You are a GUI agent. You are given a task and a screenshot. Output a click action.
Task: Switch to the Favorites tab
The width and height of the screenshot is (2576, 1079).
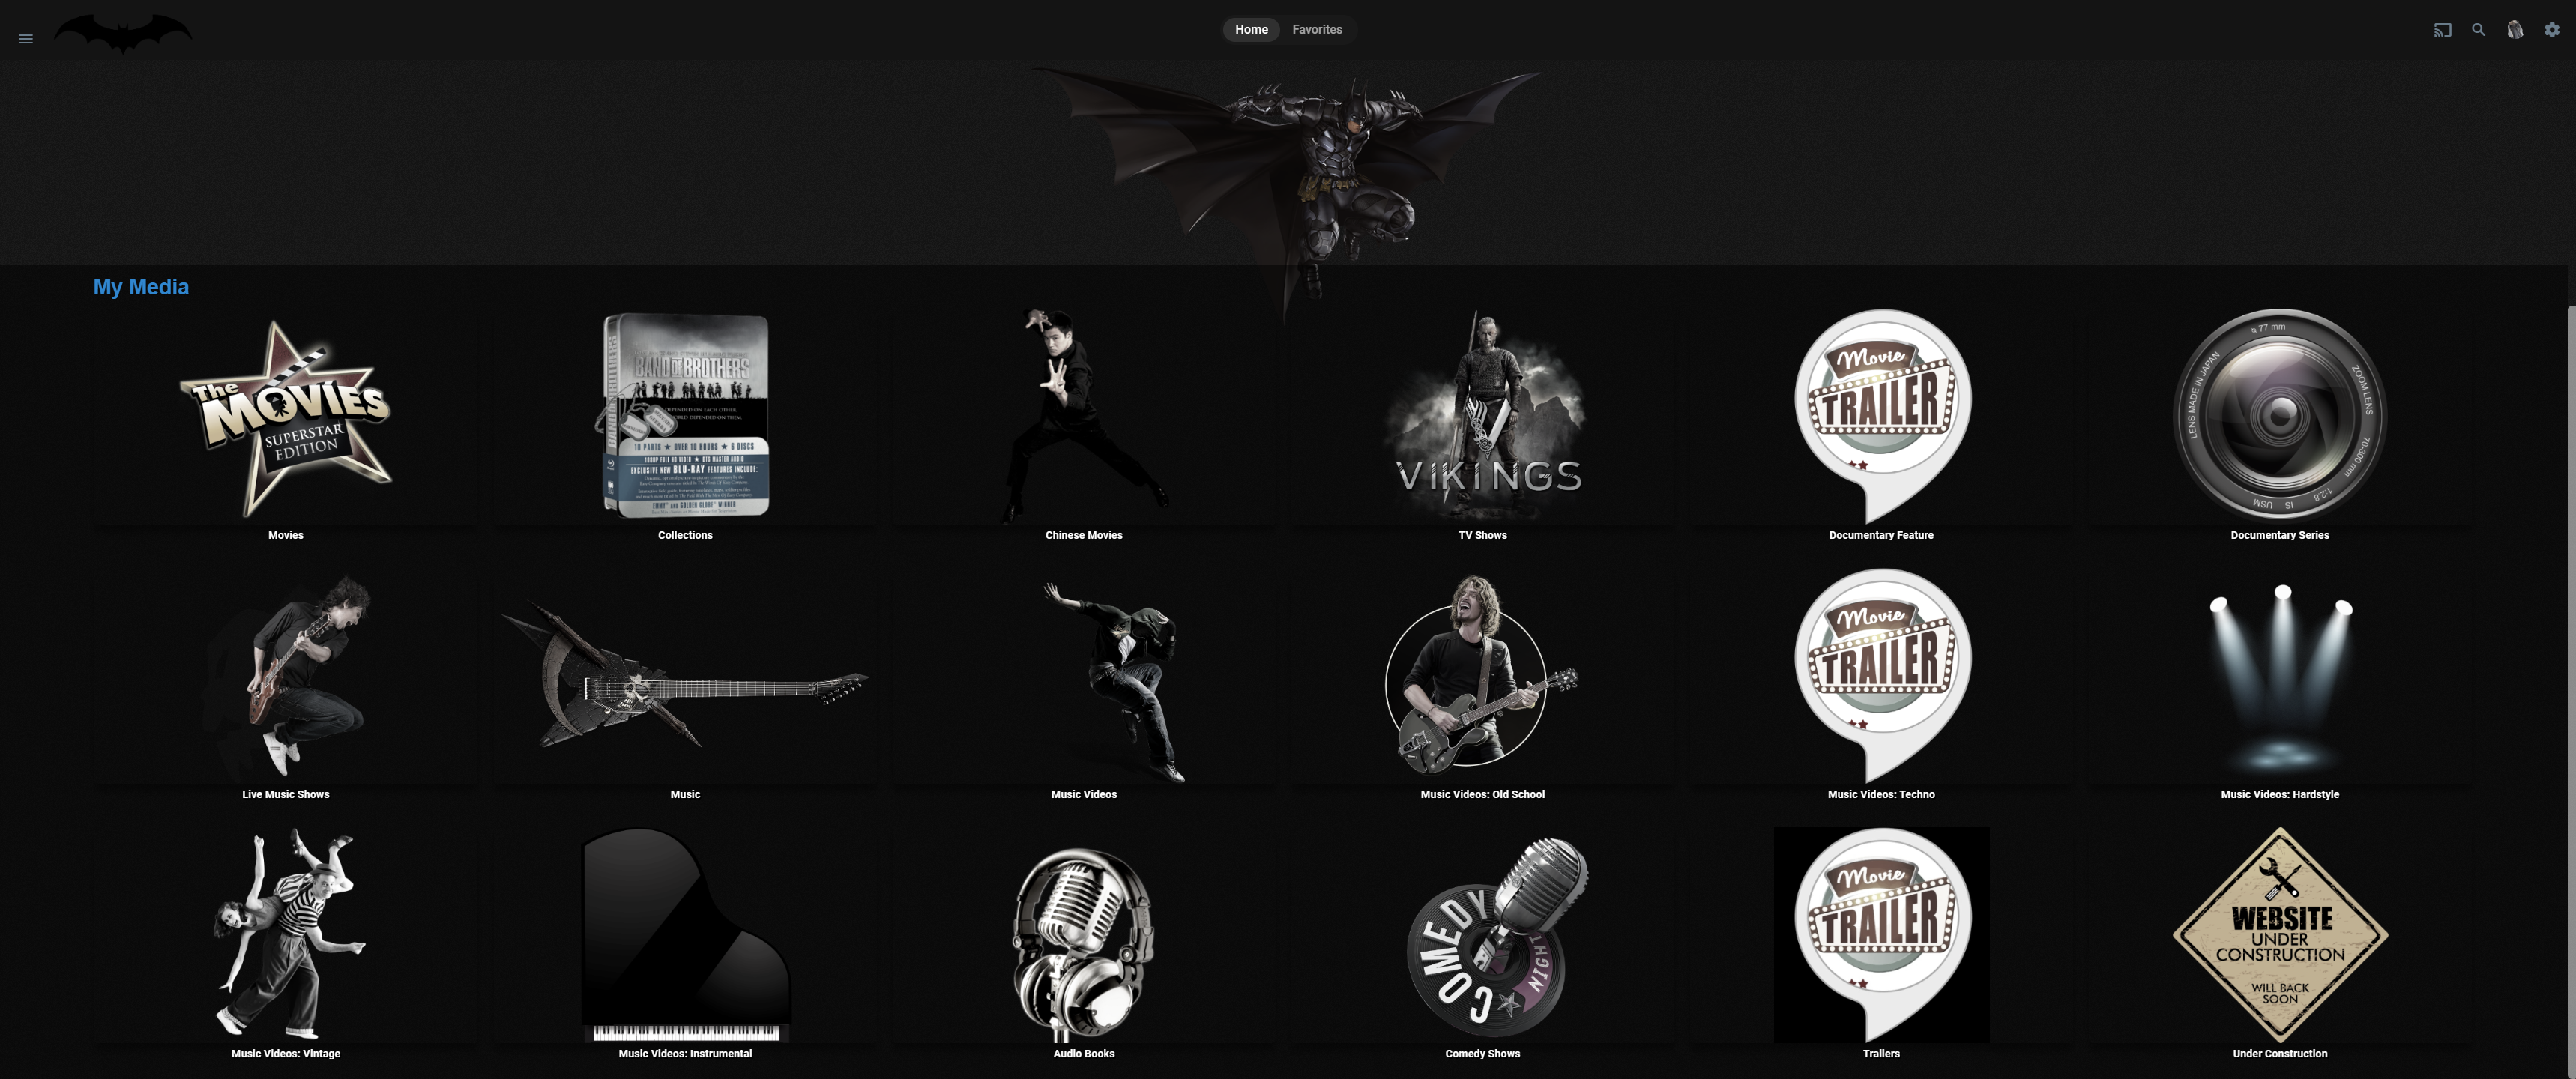pyautogui.click(x=1317, y=30)
